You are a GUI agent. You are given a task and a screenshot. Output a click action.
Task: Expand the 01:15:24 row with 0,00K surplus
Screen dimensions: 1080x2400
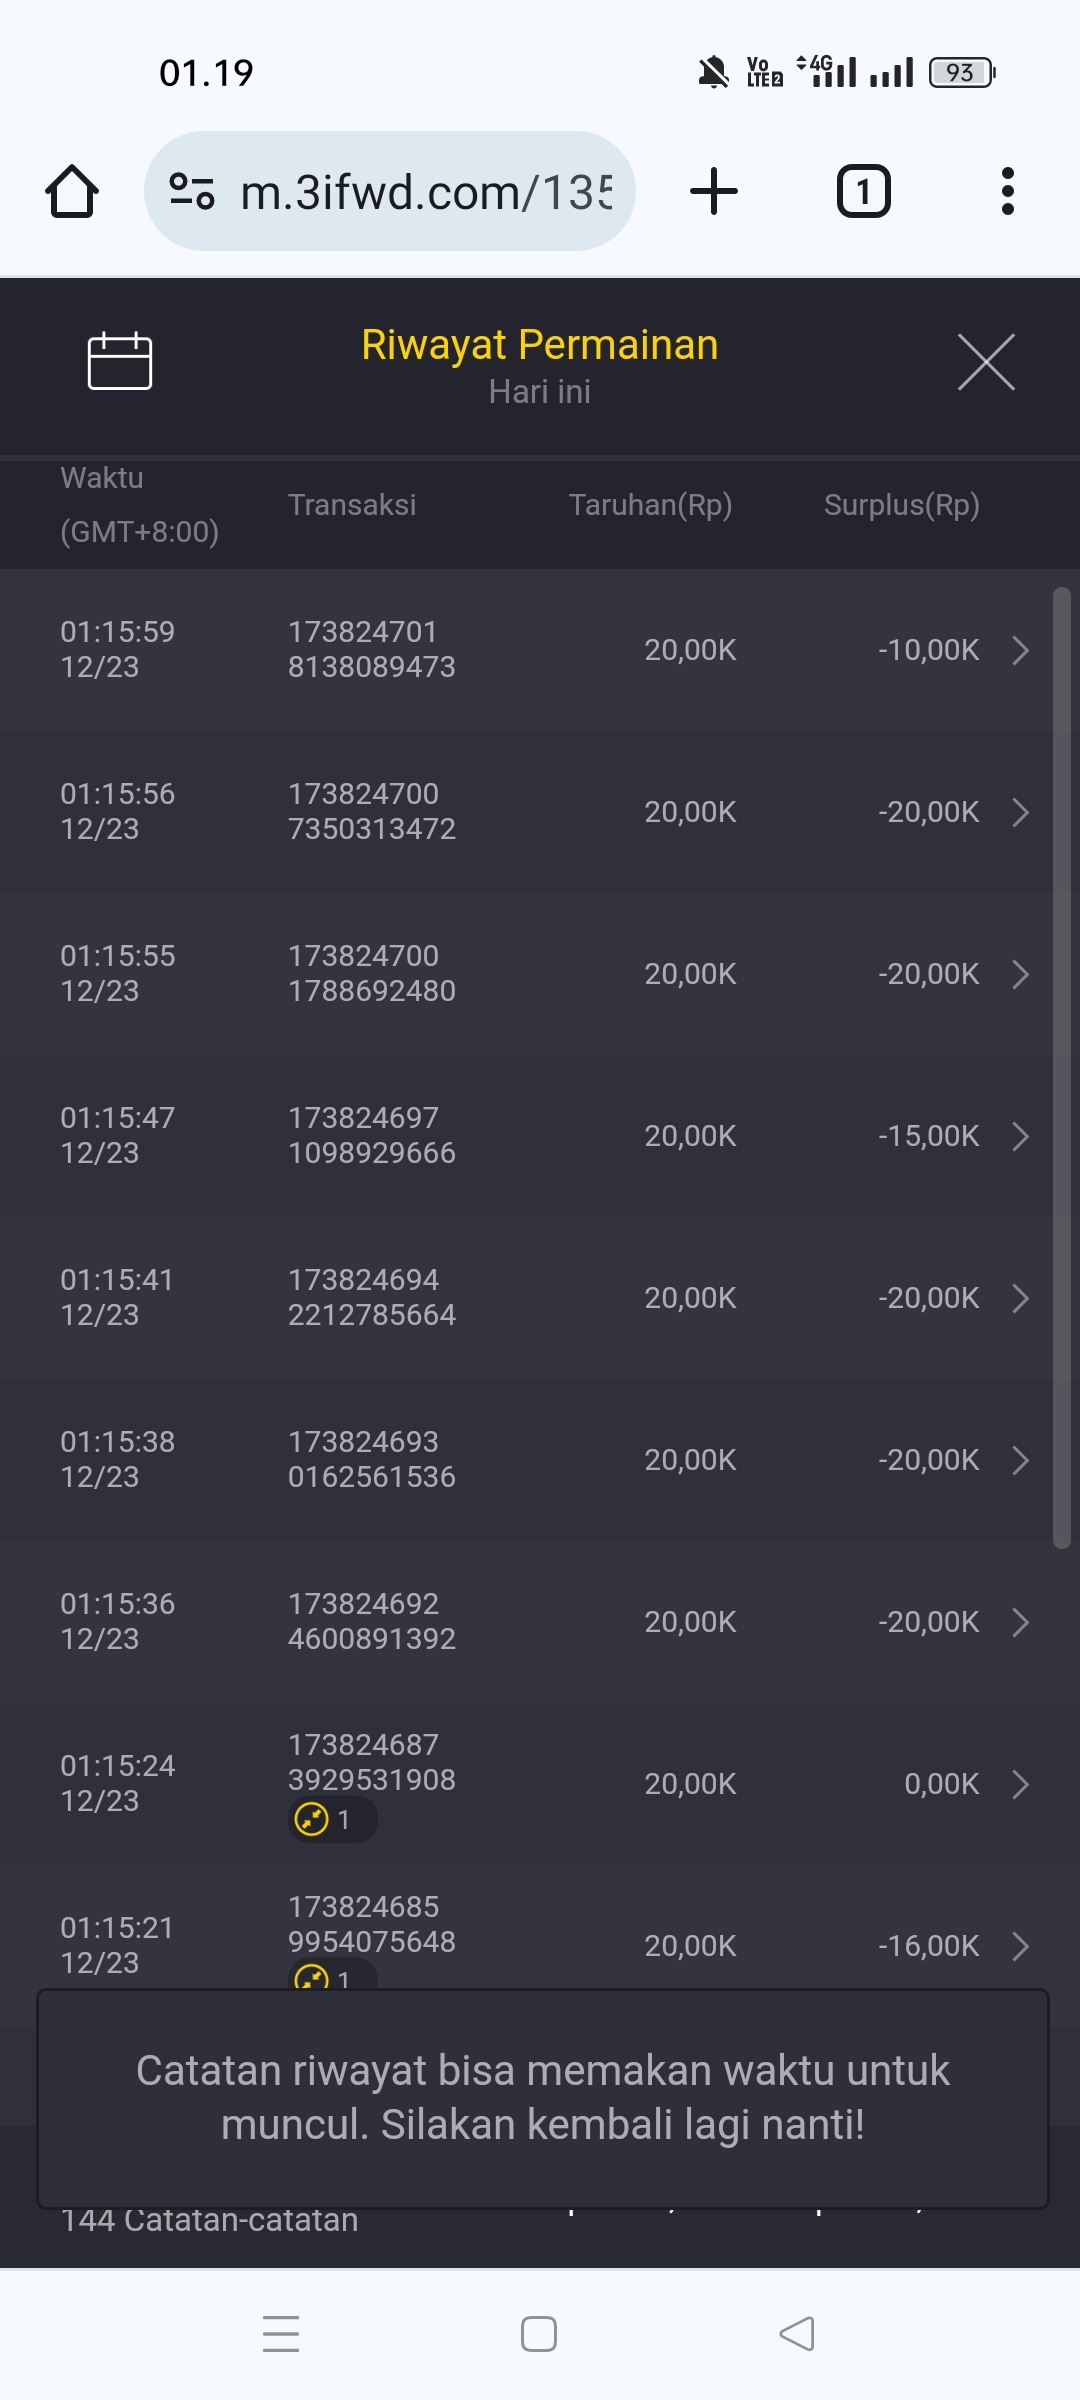click(1020, 1784)
